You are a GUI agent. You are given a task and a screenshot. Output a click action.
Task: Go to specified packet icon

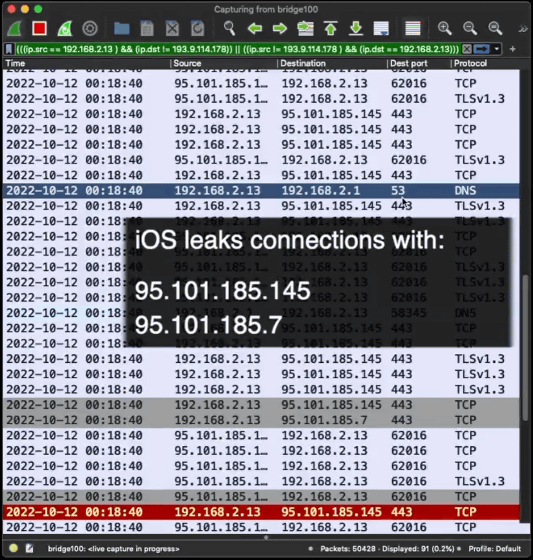coord(305,29)
